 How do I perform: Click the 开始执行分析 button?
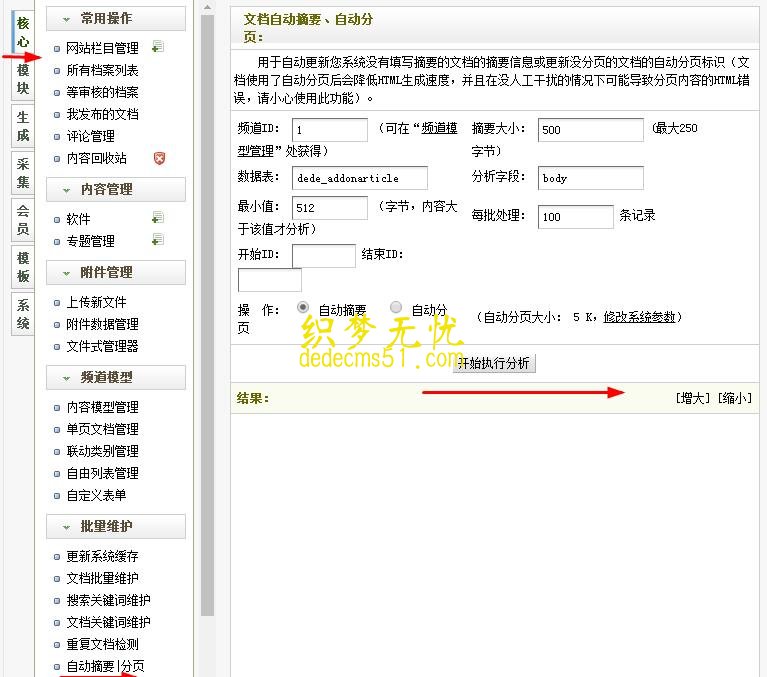click(494, 363)
